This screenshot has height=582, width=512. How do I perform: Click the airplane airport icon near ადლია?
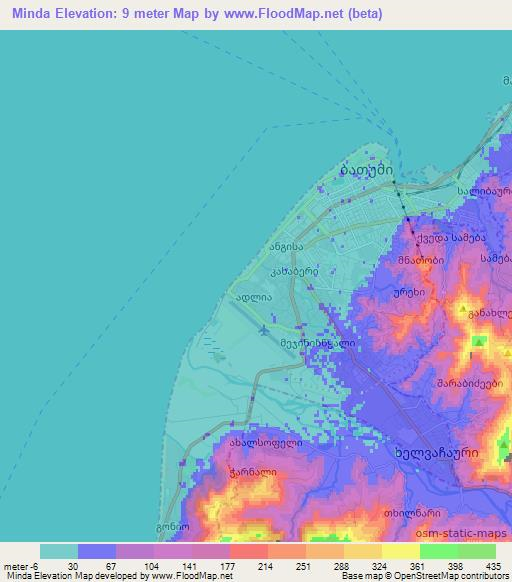tap(264, 330)
